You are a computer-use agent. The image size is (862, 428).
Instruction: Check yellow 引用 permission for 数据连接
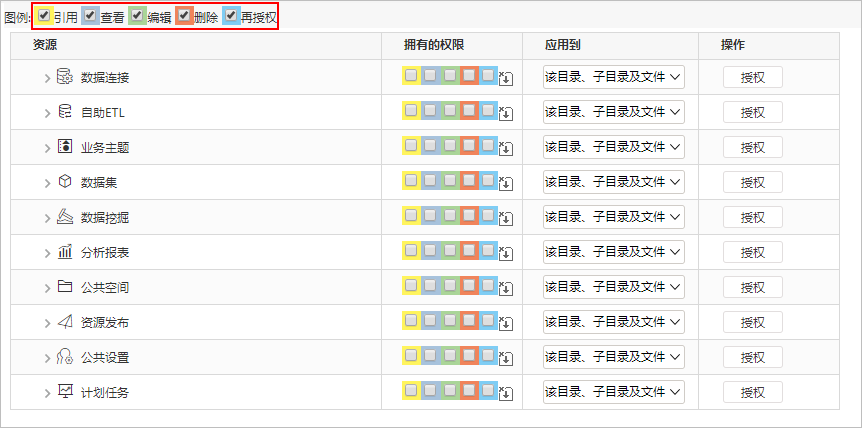(411, 75)
